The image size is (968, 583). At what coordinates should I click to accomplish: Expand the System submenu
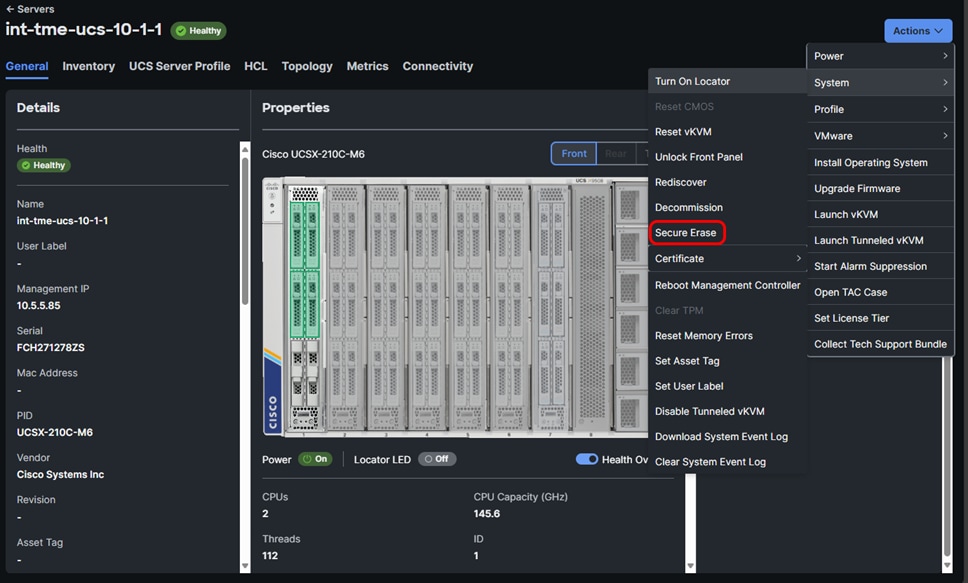pos(880,83)
